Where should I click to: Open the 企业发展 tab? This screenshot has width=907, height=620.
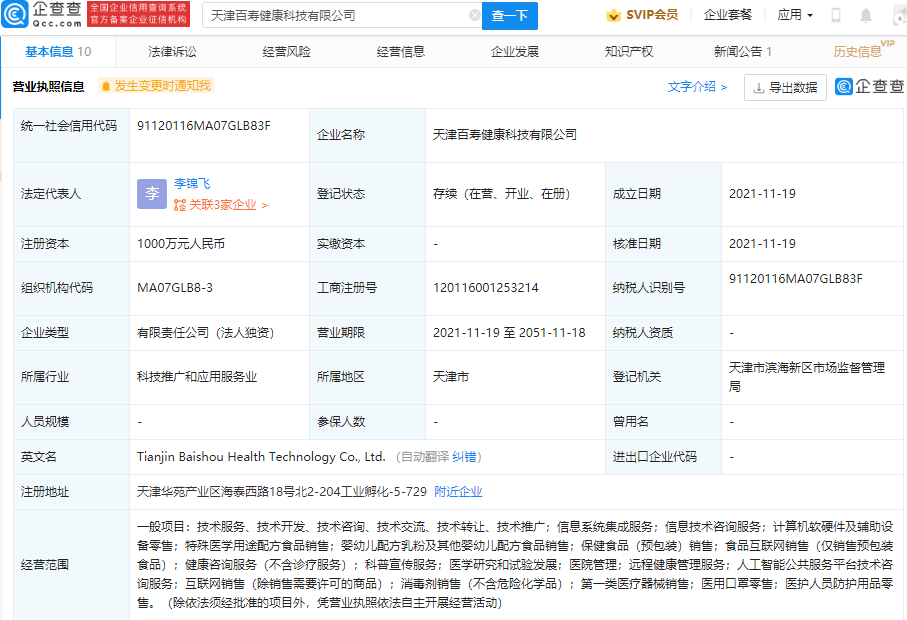pyautogui.click(x=514, y=51)
